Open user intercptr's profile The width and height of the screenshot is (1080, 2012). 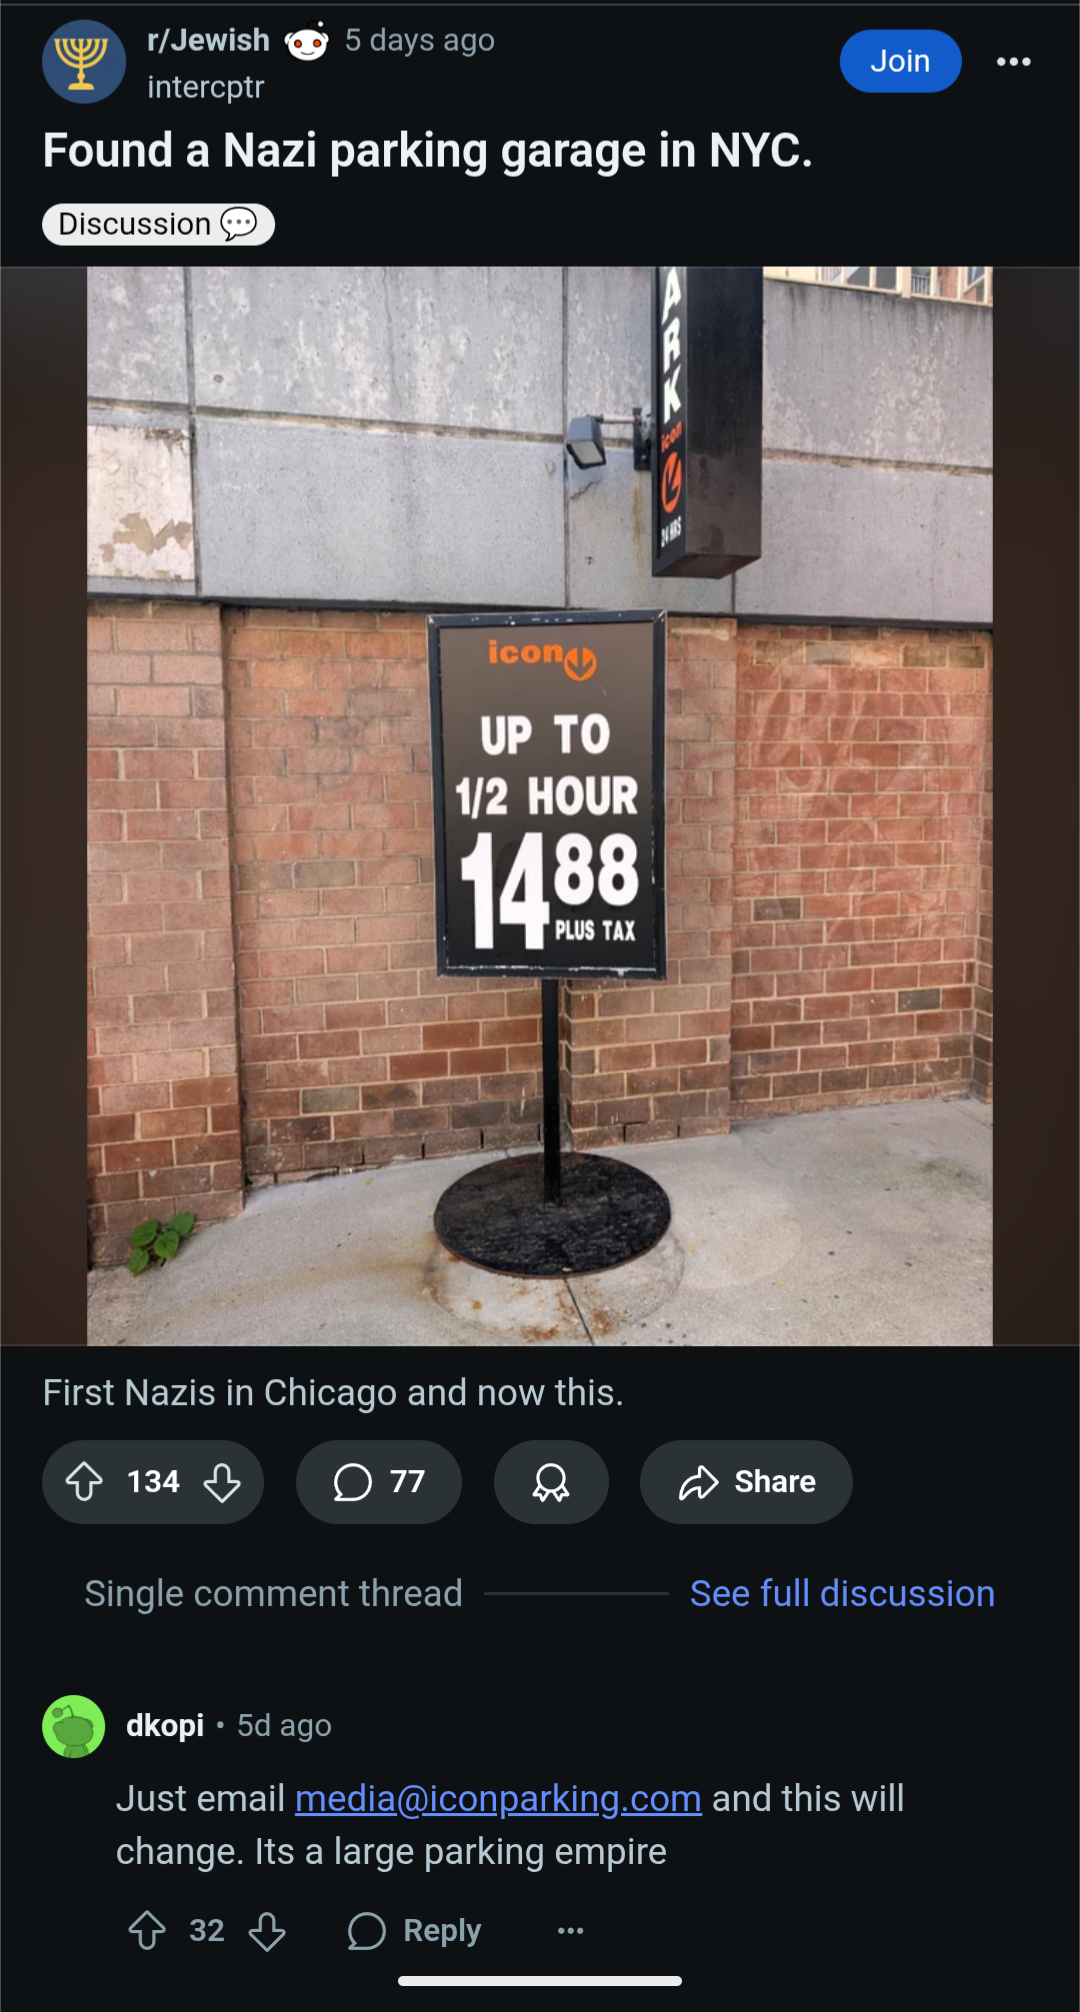[205, 87]
